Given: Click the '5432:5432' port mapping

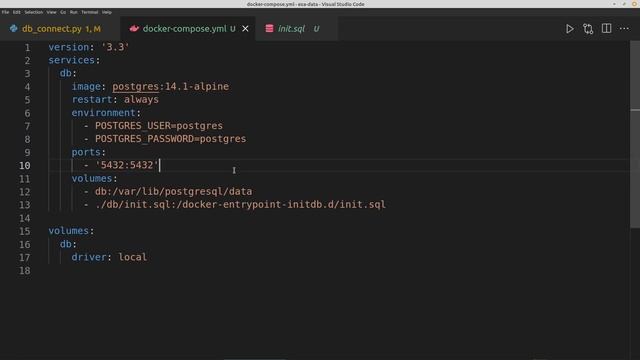Looking at the screenshot, I should click(x=127, y=165).
